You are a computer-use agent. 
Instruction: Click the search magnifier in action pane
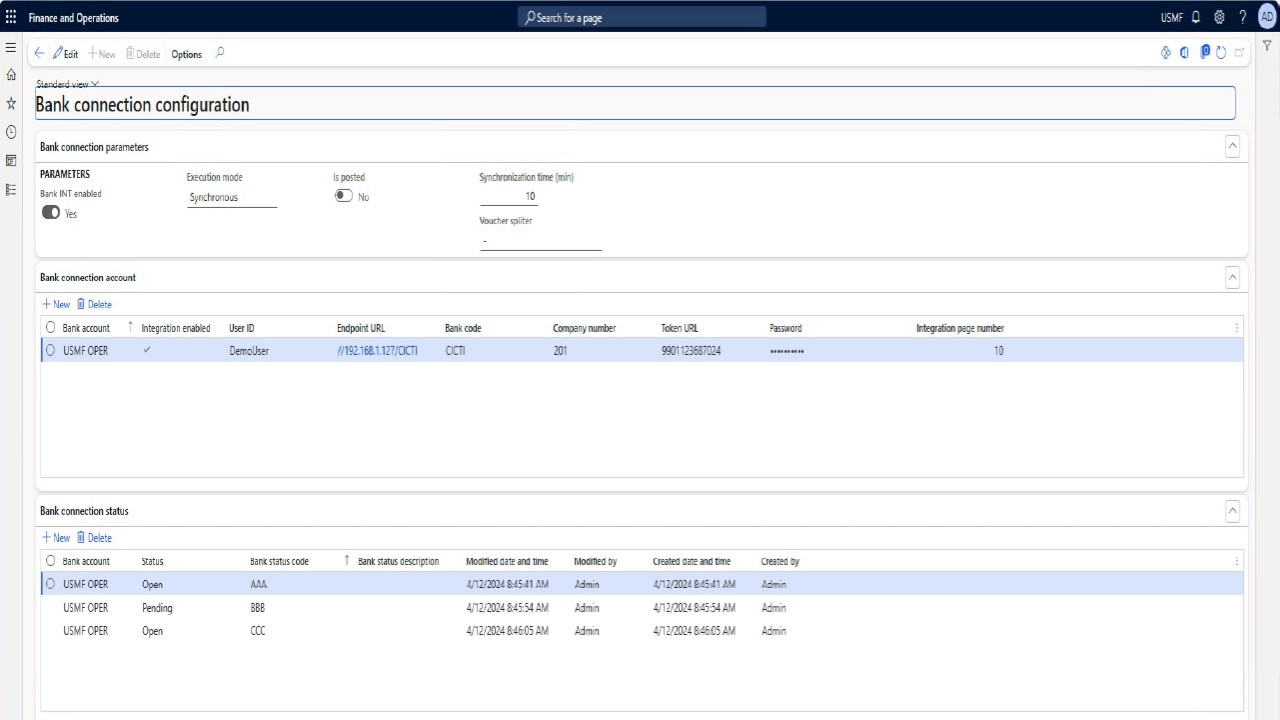[220, 53]
